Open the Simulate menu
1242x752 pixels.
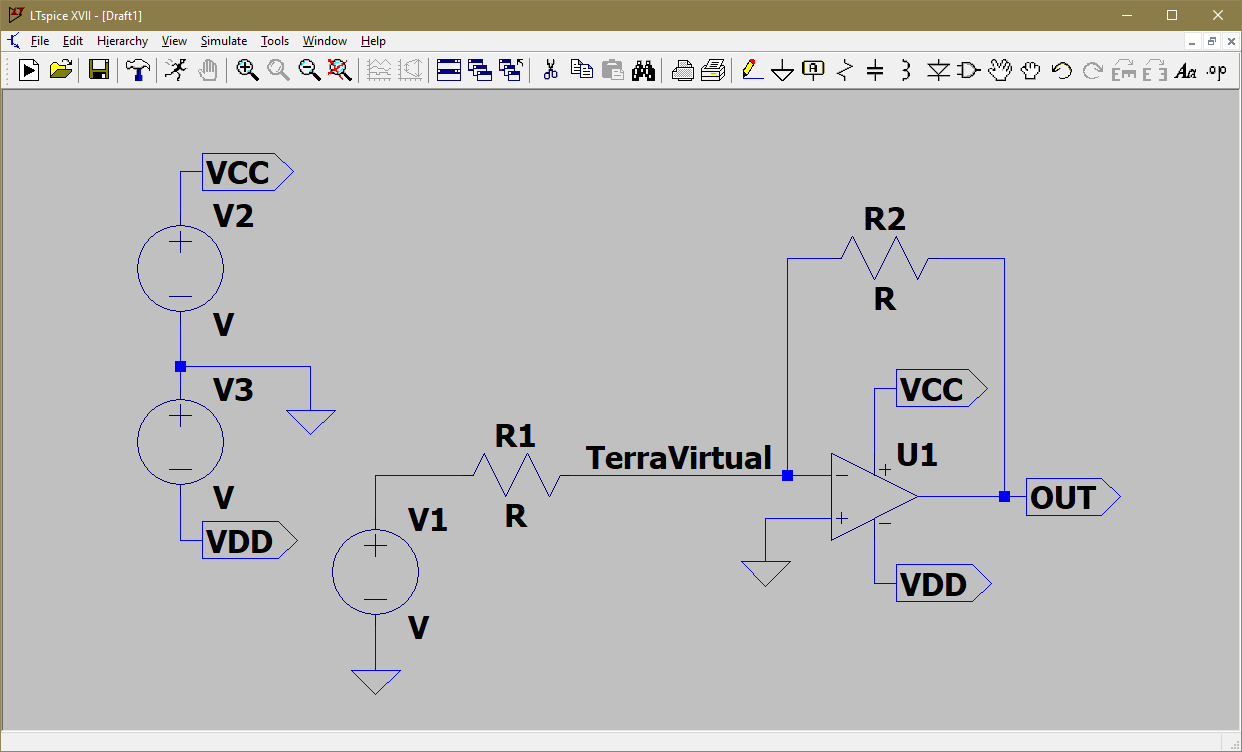pos(223,41)
